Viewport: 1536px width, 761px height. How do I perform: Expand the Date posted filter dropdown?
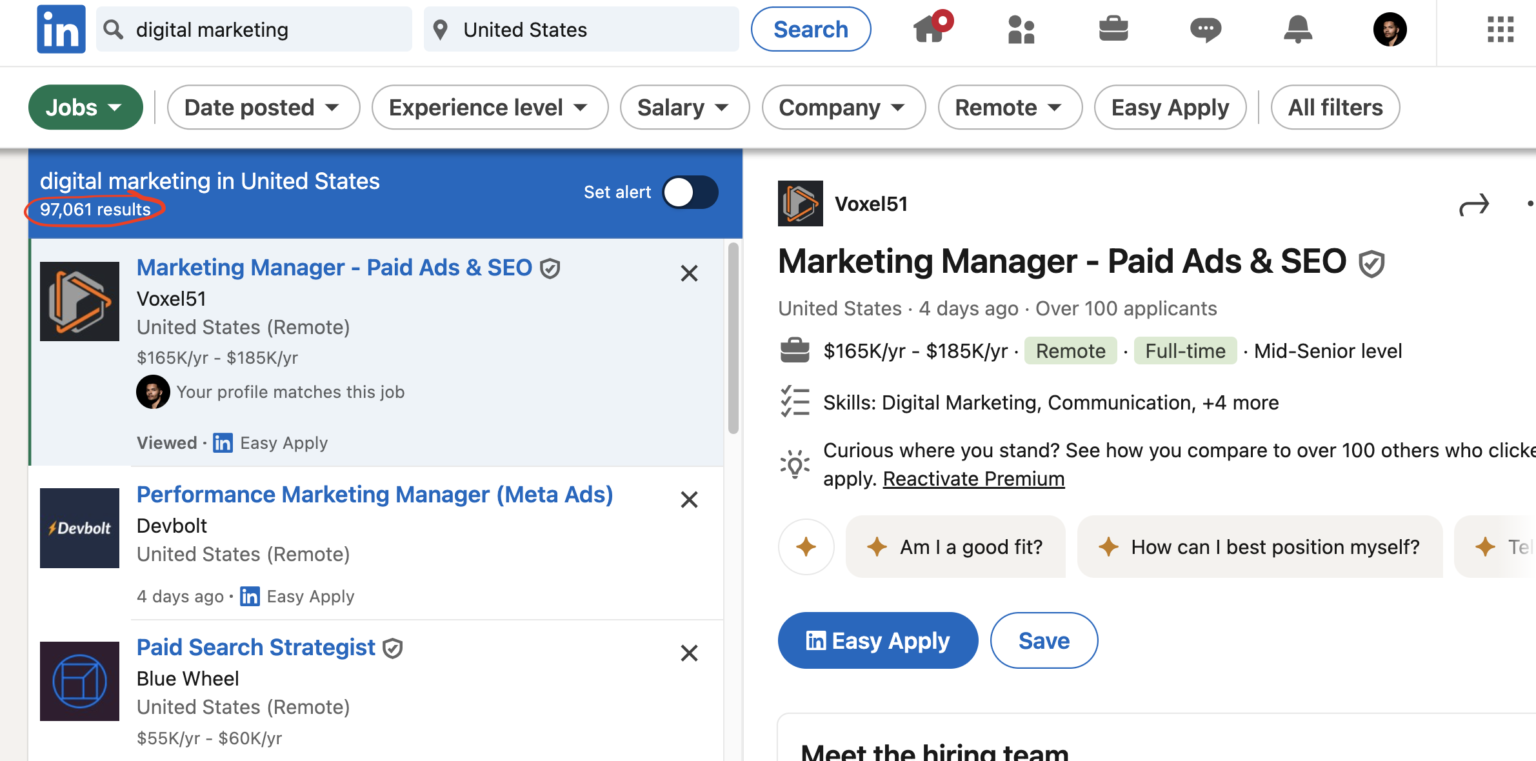click(262, 108)
